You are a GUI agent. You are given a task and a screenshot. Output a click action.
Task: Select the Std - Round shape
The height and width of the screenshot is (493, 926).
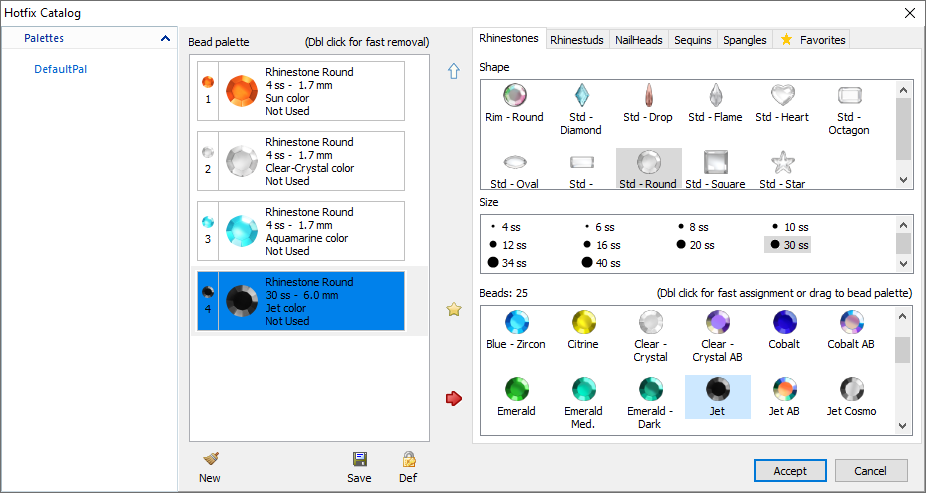648,170
